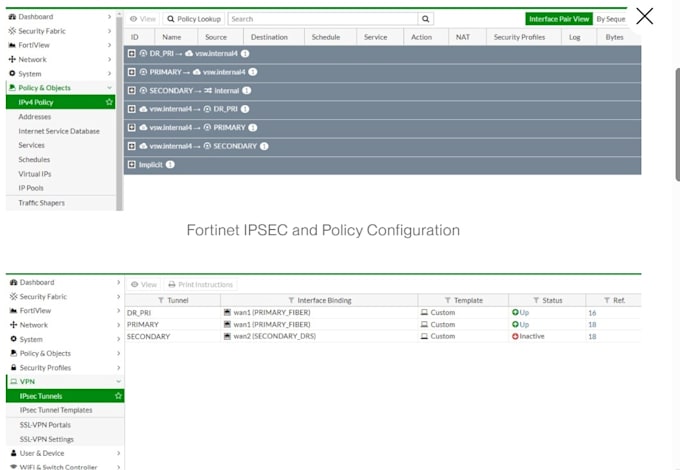The height and width of the screenshot is (470, 680).
Task: Filter the Interface Binding column
Action: coord(291,300)
